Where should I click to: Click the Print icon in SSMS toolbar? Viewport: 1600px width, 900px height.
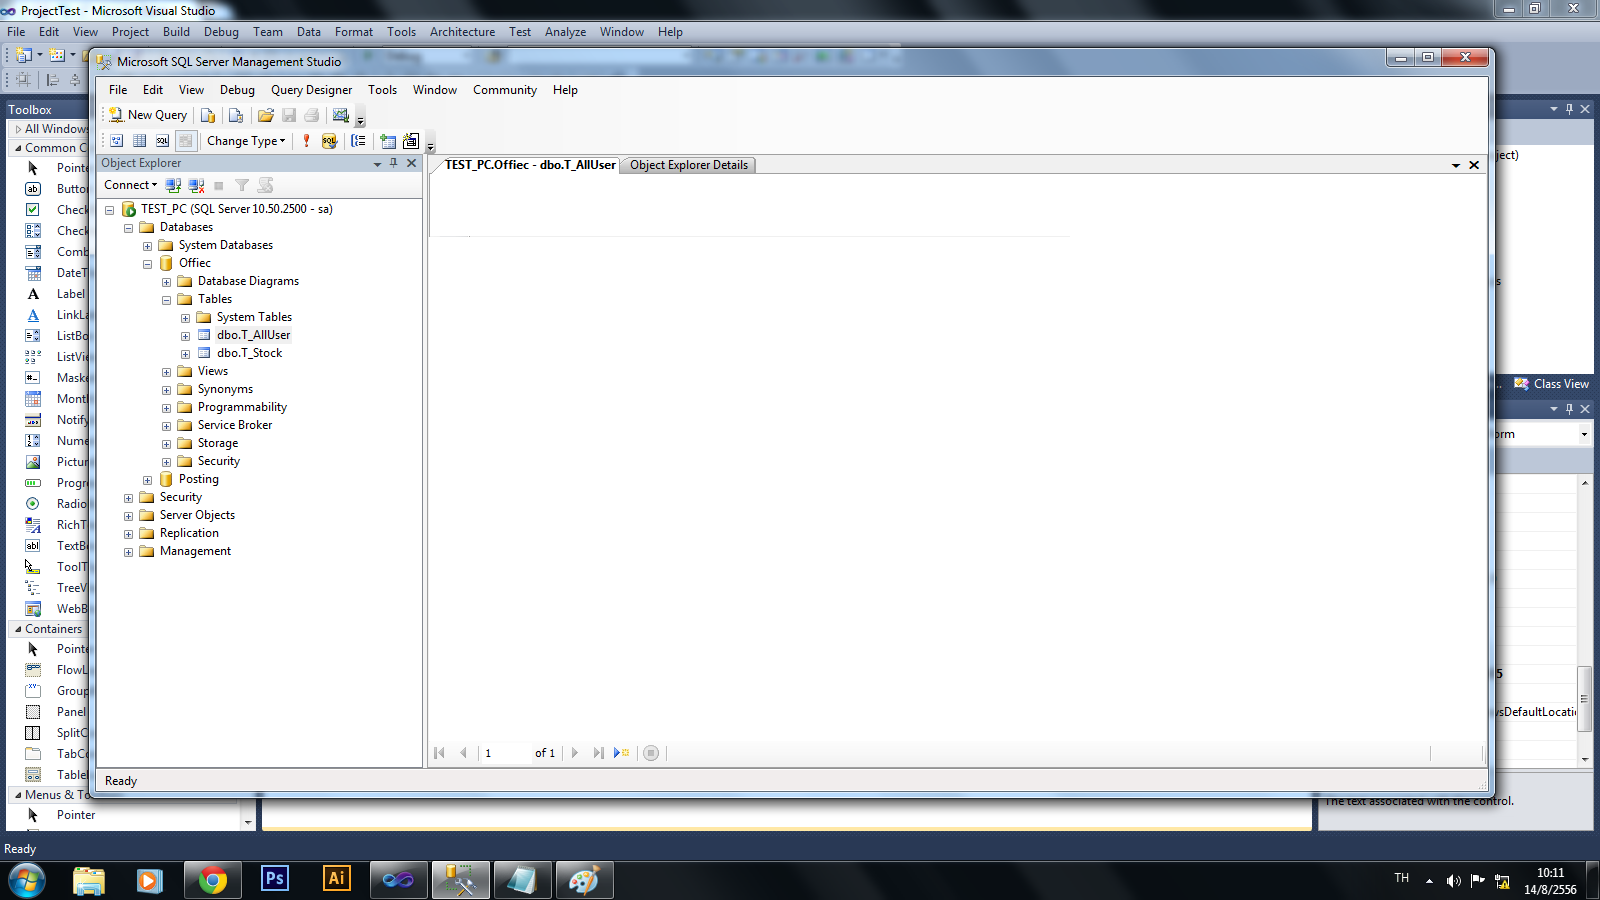[x=312, y=115]
